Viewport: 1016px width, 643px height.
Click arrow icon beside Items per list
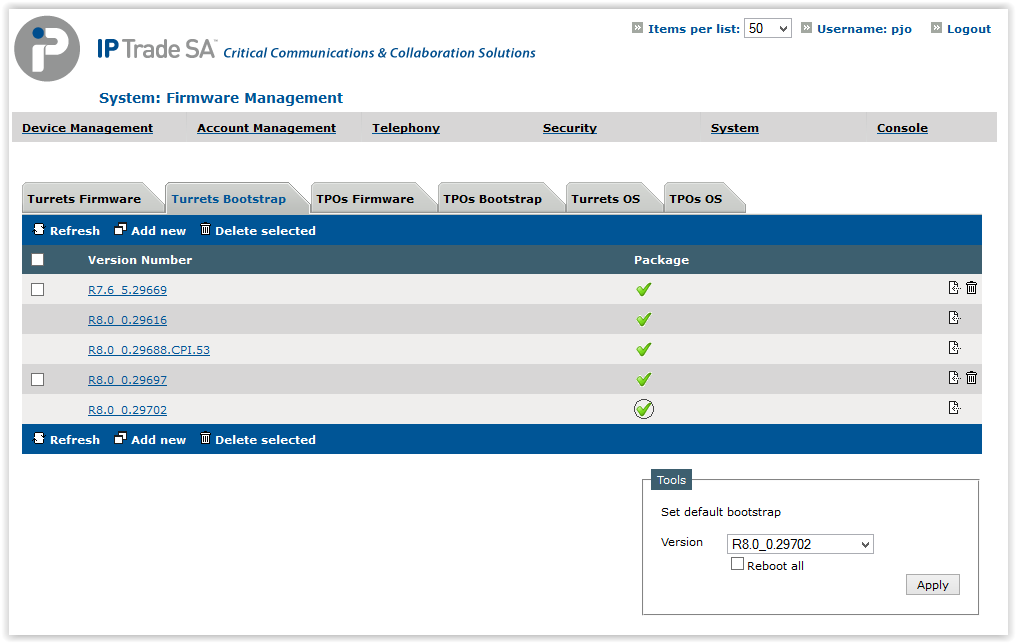638,28
